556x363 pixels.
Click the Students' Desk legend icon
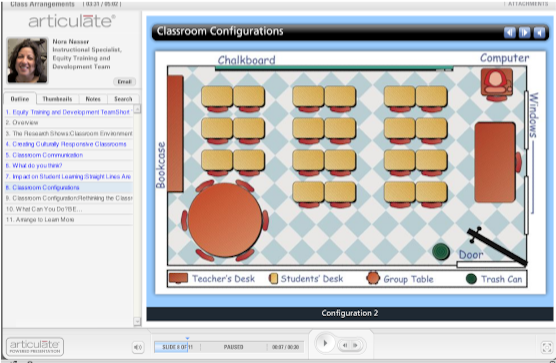[x=273, y=279]
